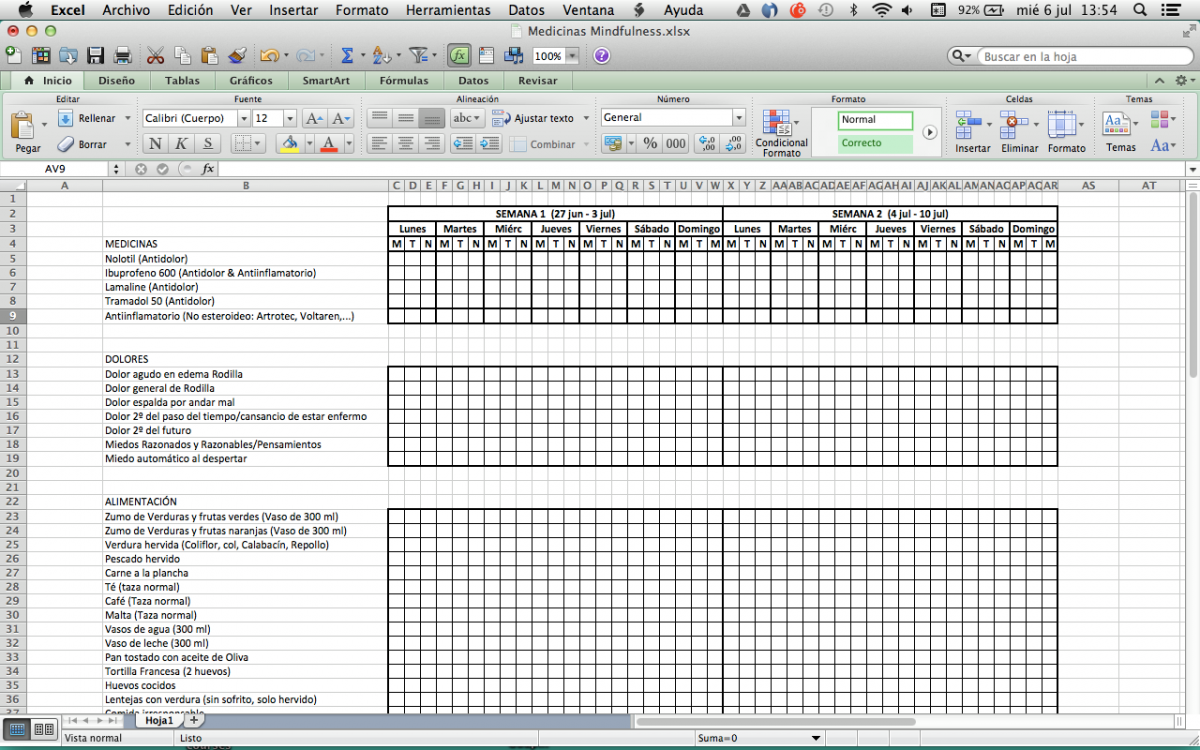Align text to the left

[x=380, y=144]
